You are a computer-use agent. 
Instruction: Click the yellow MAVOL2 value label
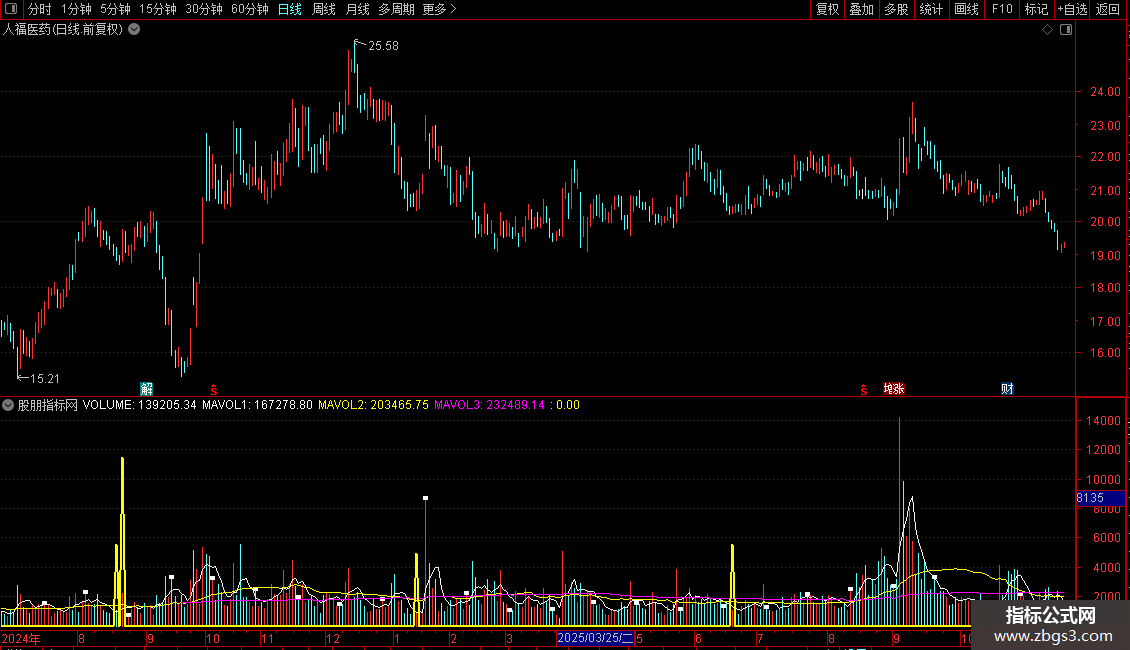point(373,405)
